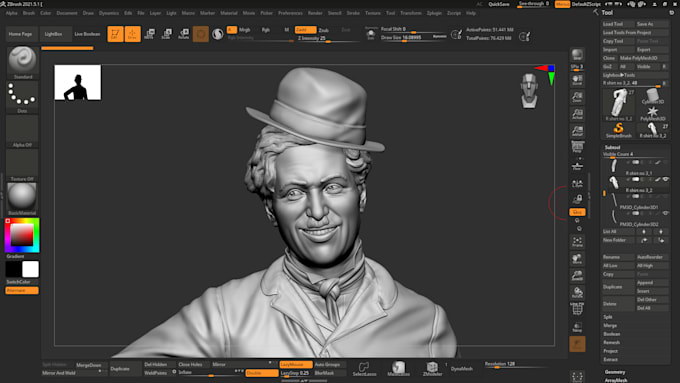Image resolution: width=680 pixels, height=383 pixels.
Task: Expand the Merge section
Action: pyautogui.click(x=610, y=326)
